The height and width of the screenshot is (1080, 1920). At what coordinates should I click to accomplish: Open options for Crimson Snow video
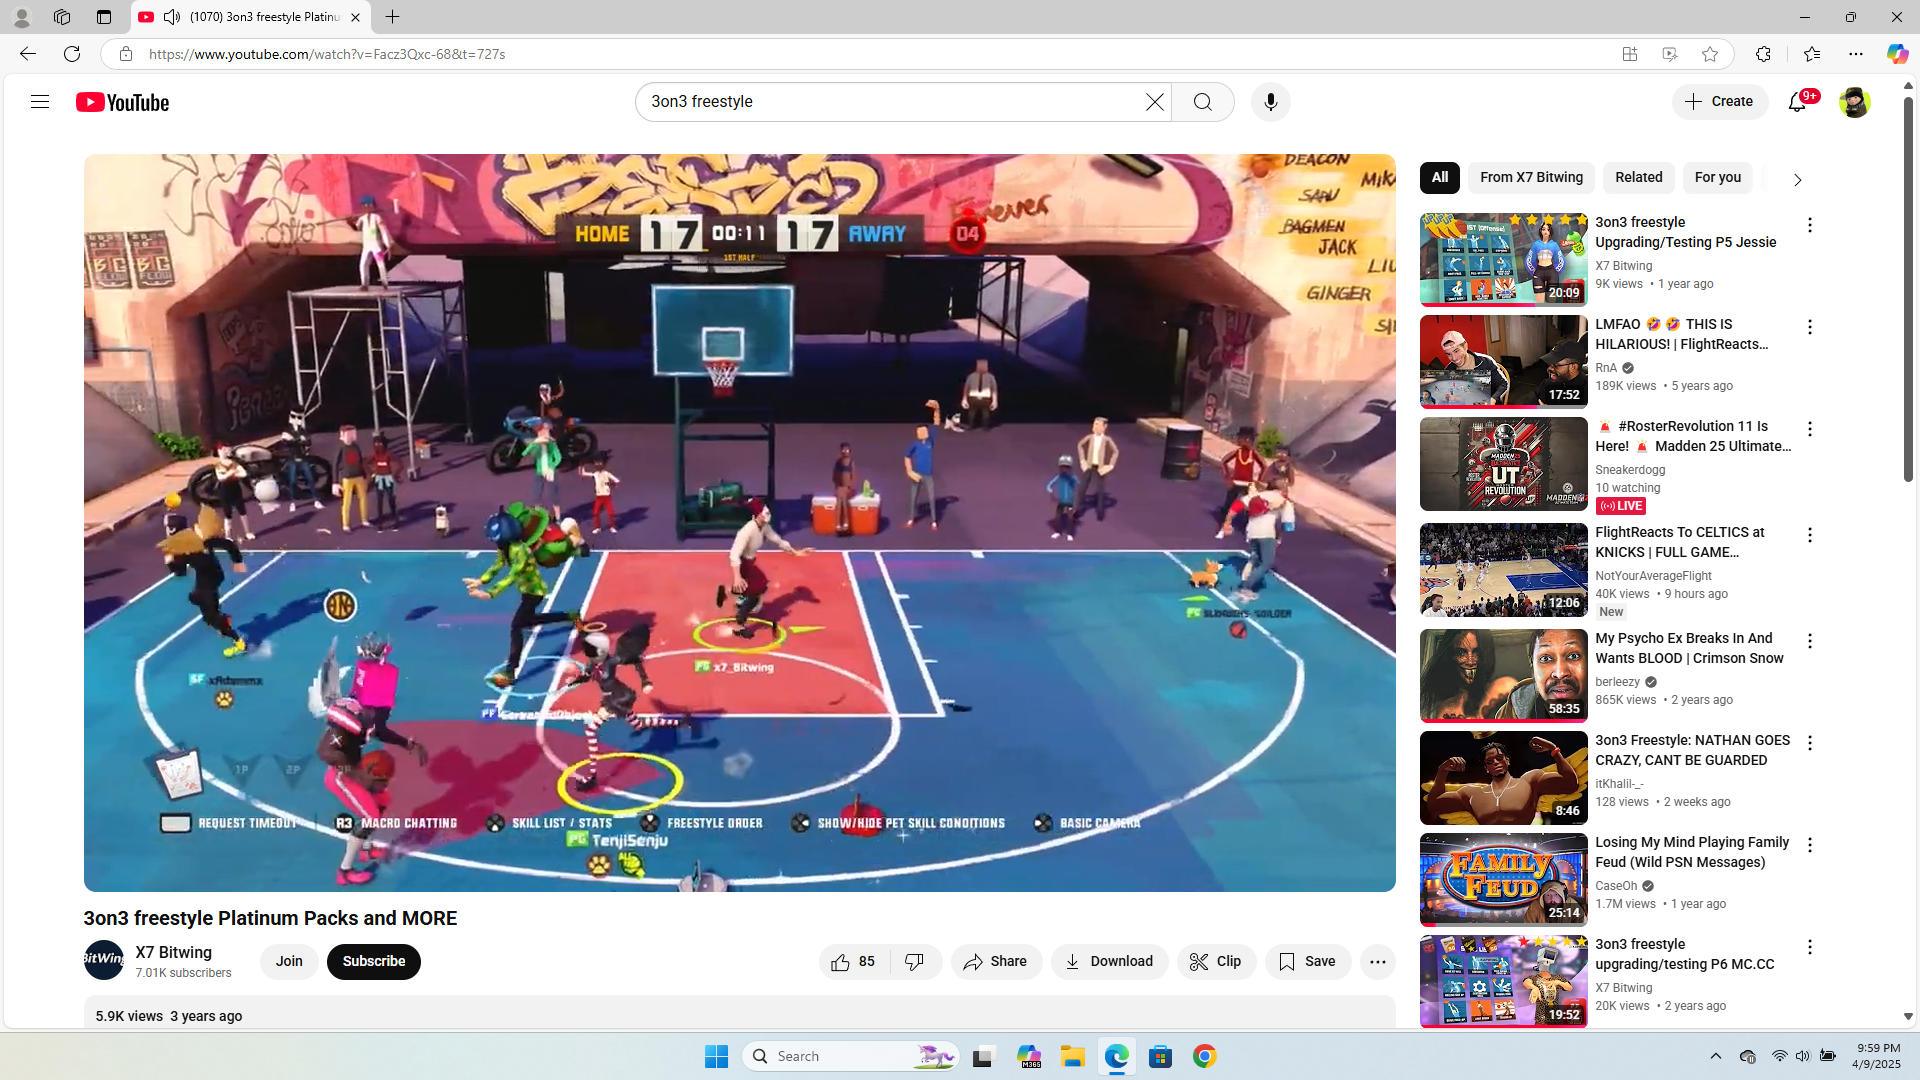(x=1809, y=641)
